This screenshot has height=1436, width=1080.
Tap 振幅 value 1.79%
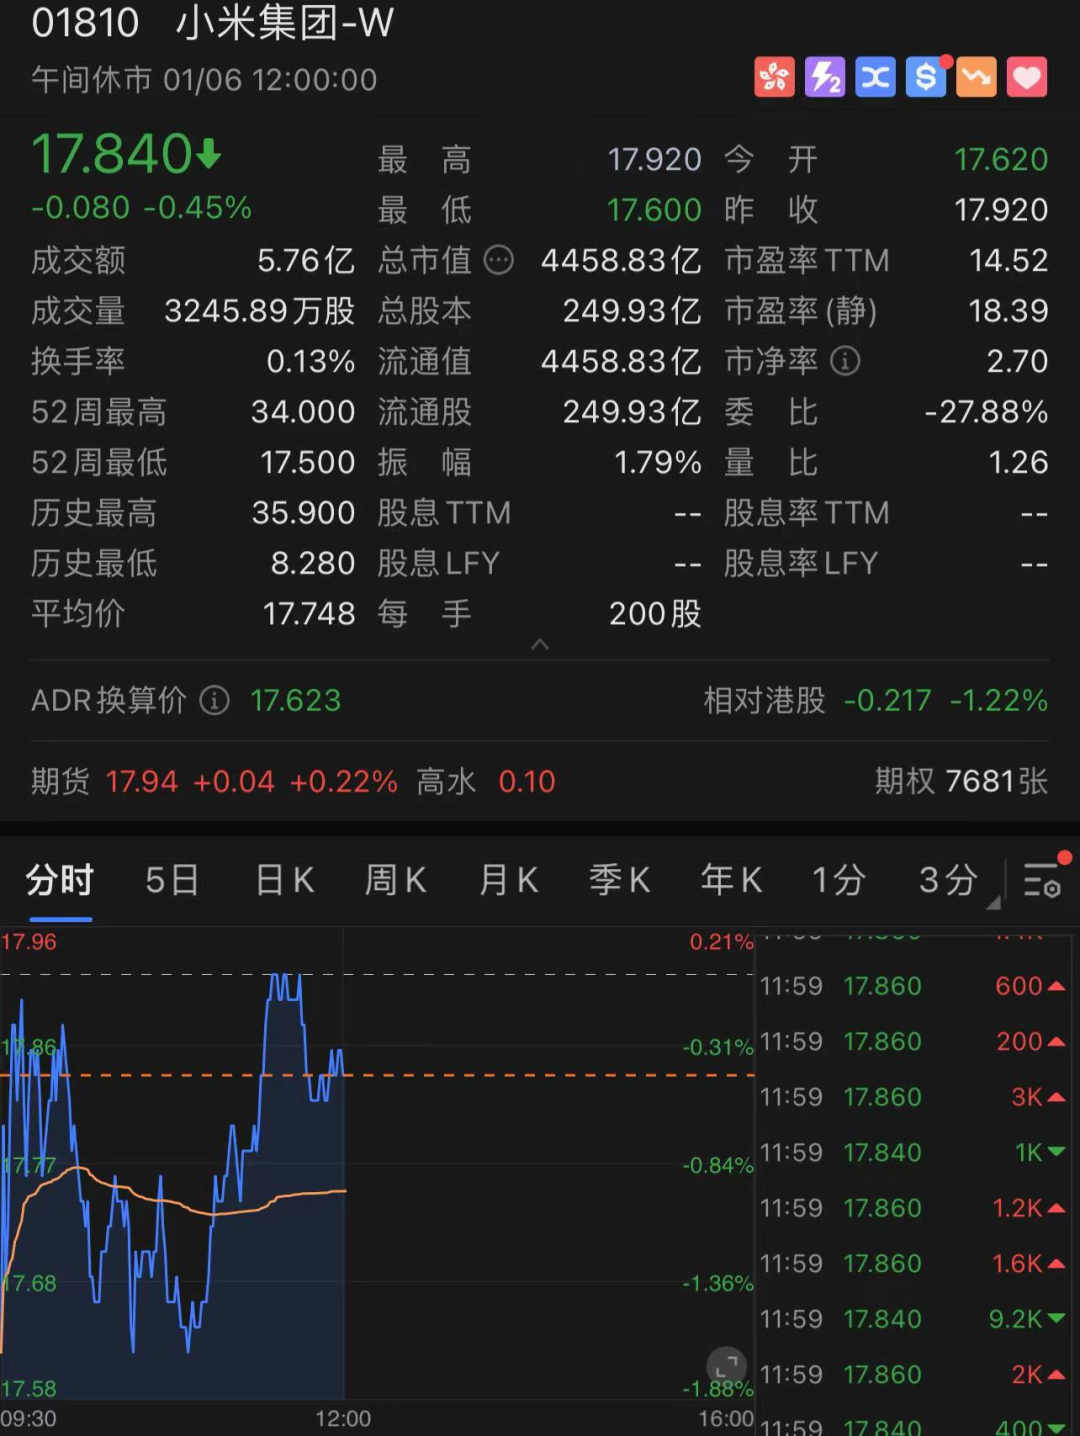[x=658, y=462]
